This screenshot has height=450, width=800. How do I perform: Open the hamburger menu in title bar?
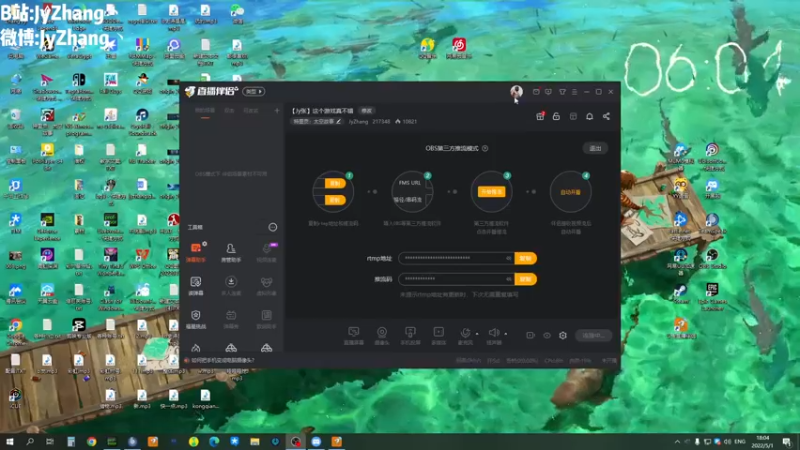click(574, 92)
